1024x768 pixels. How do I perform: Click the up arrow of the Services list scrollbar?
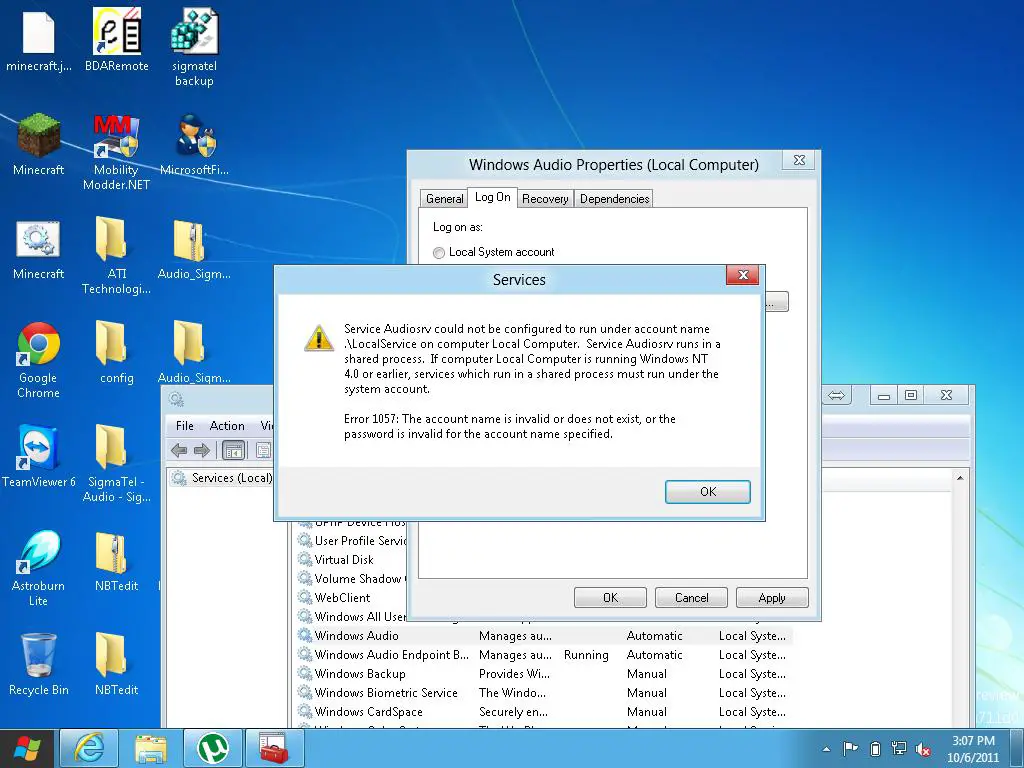tap(959, 478)
